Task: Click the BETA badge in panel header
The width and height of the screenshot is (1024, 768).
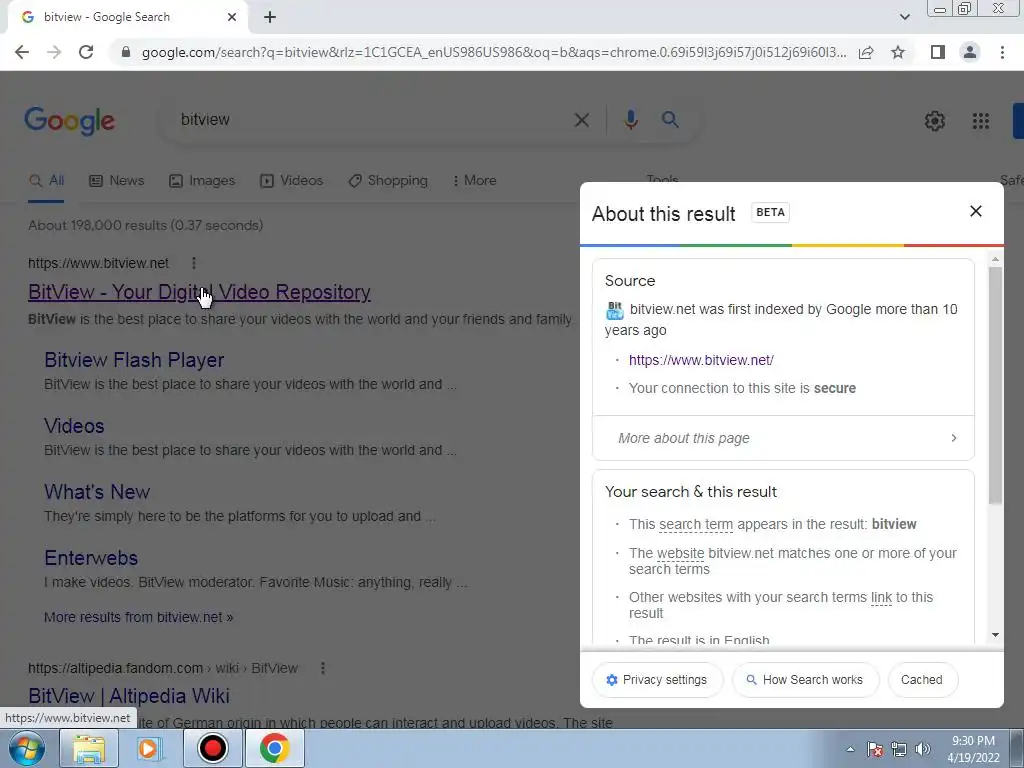Action: (x=771, y=212)
